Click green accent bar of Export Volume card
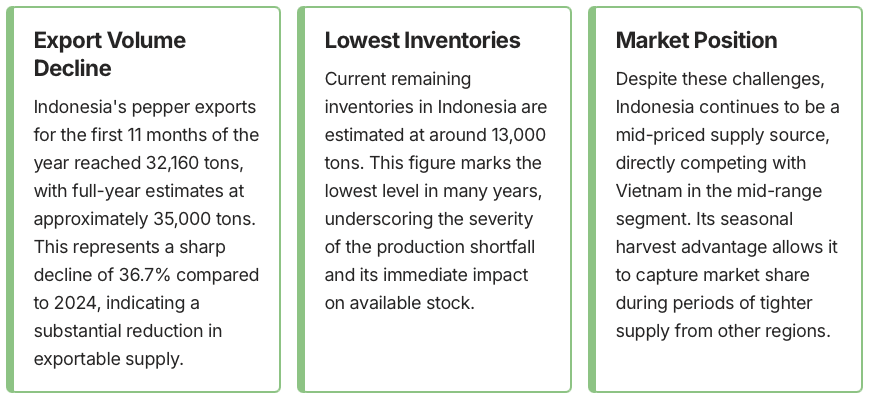This screenshot has height=403, width=871. pyautogui.click(x=10, y=200)
